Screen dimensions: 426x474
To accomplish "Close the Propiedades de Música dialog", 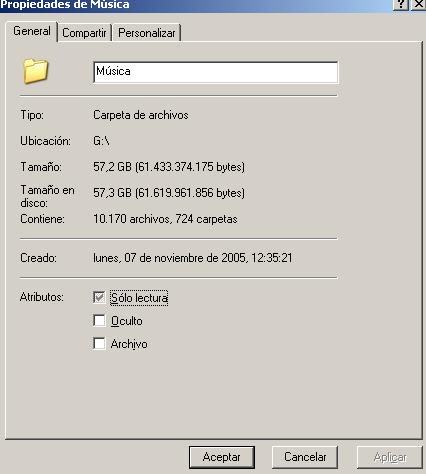I will coord(419,4).
